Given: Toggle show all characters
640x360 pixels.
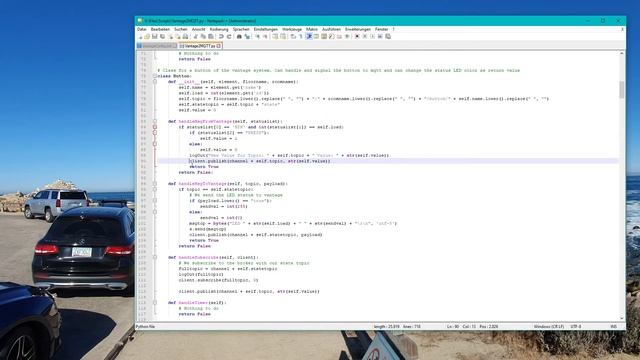Looking at the screenshot, I should coord(300,36).
